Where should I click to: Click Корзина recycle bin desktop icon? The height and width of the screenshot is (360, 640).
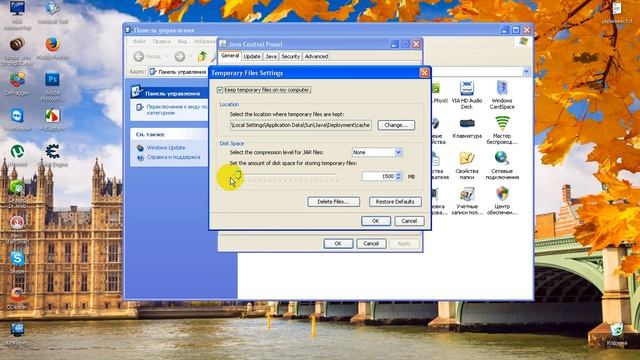pos(617,334)
